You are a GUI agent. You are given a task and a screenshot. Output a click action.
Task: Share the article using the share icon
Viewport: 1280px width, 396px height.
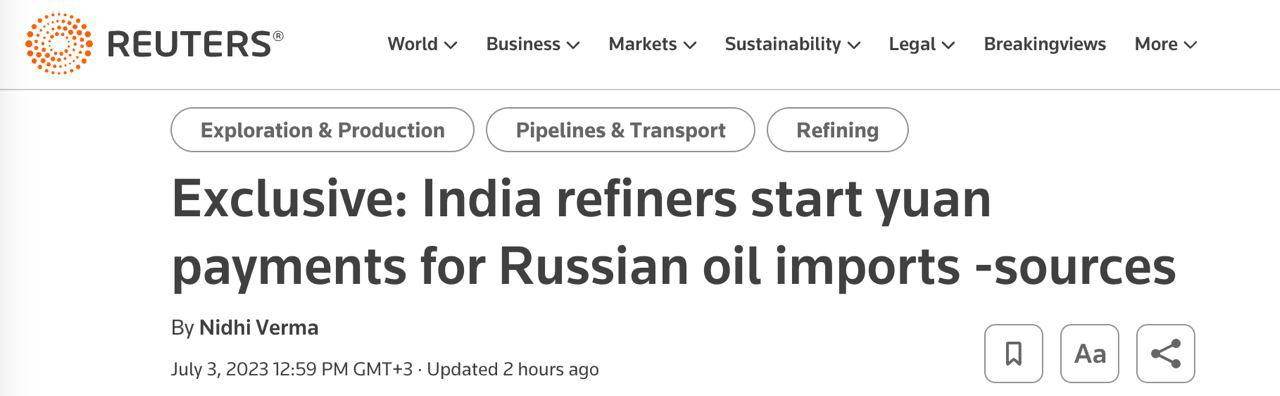pyautogui.click(x=1166, y=353)
